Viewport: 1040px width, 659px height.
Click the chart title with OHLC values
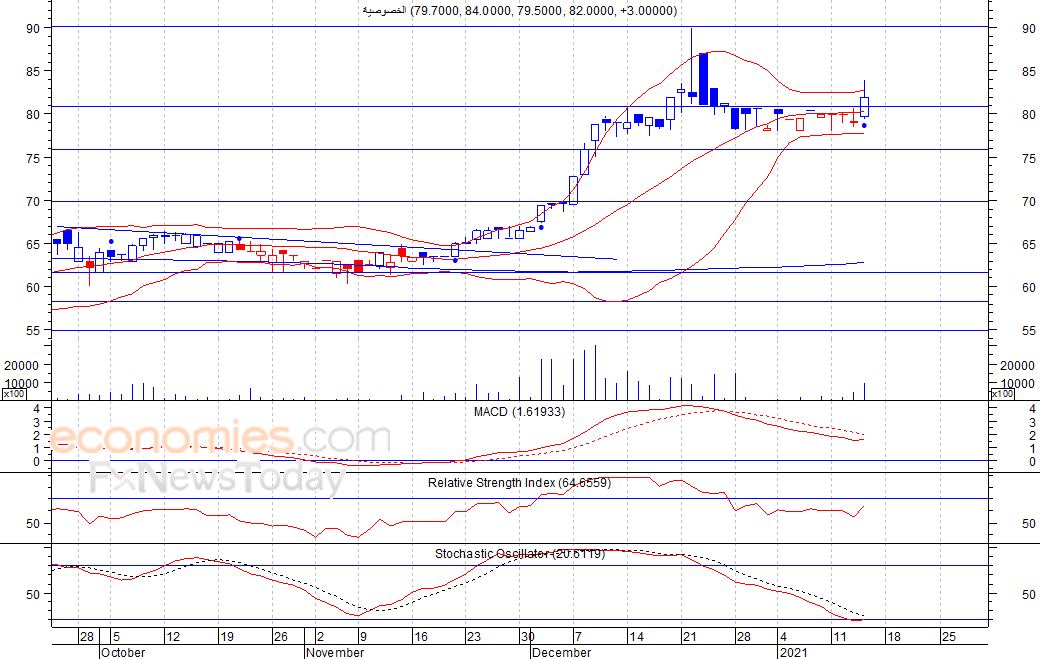[520, 11]
